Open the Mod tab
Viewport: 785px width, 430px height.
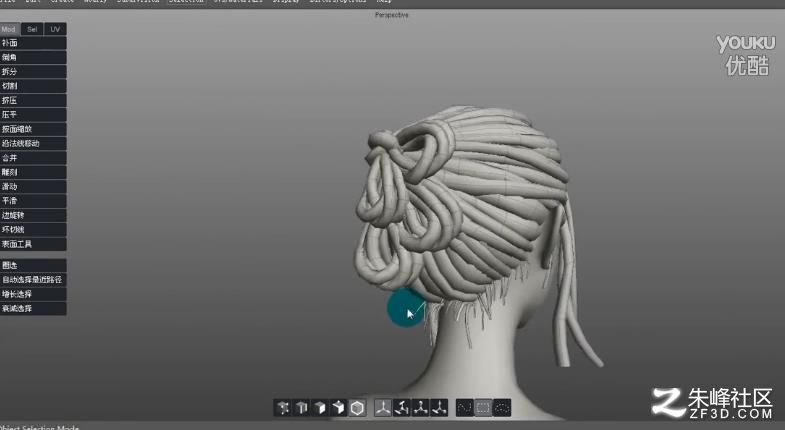point(10,29)
